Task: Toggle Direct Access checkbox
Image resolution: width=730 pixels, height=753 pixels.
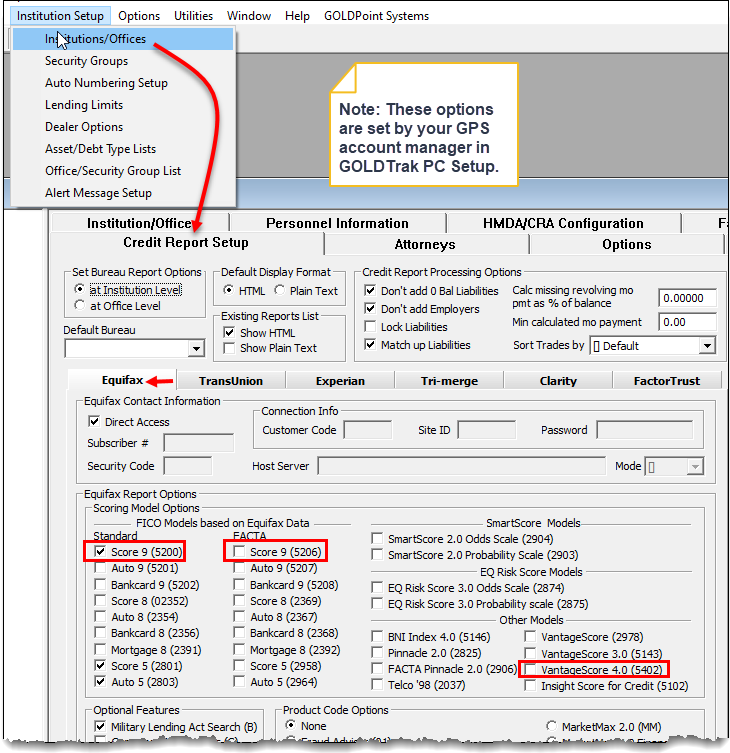Action: tap(94, 422)
